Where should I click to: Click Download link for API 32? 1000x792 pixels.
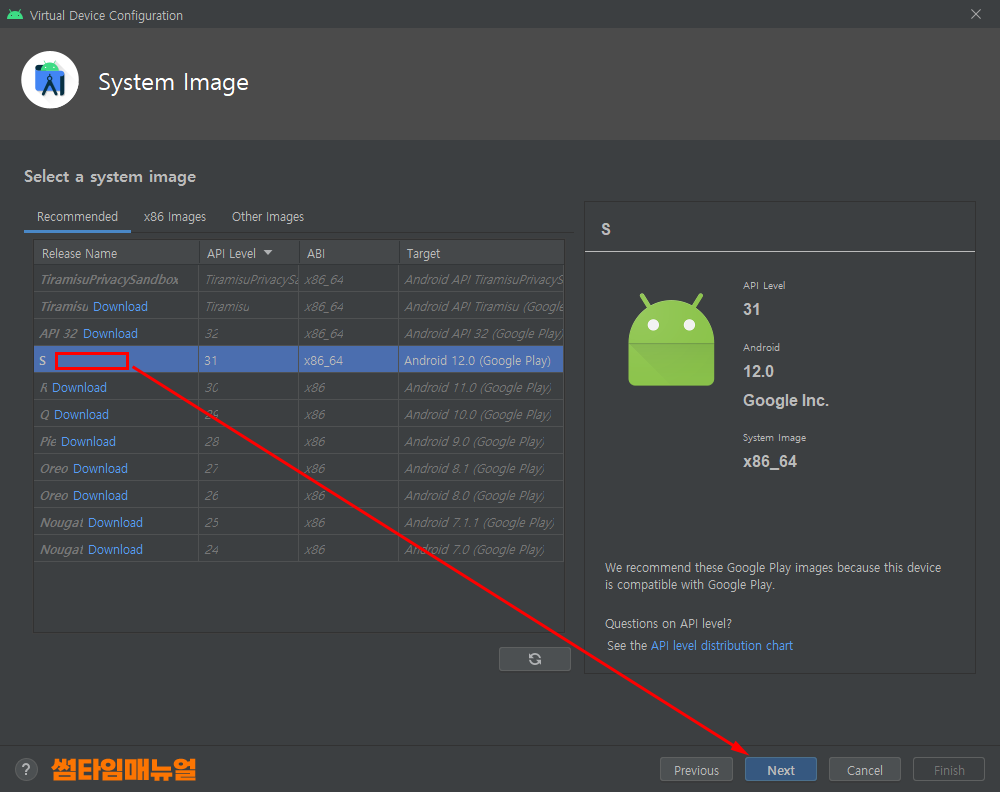point(110,334)
